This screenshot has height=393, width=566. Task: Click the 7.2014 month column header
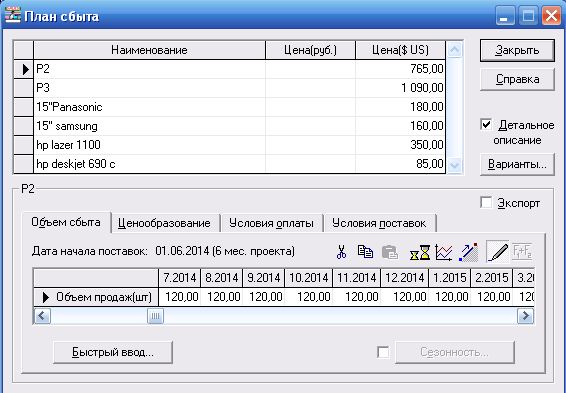[179, 278]
